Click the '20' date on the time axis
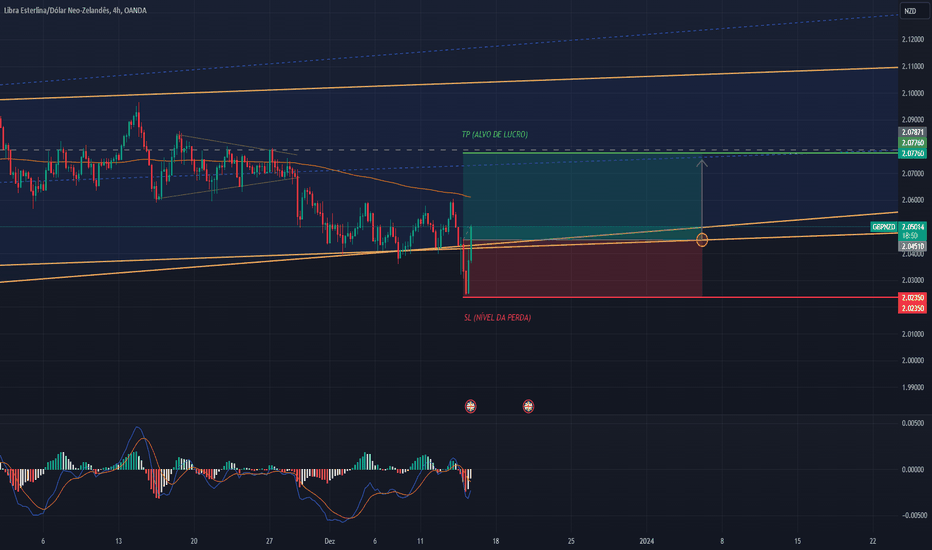This screenshot has height=550, width=932. click(x=194, y=541)
